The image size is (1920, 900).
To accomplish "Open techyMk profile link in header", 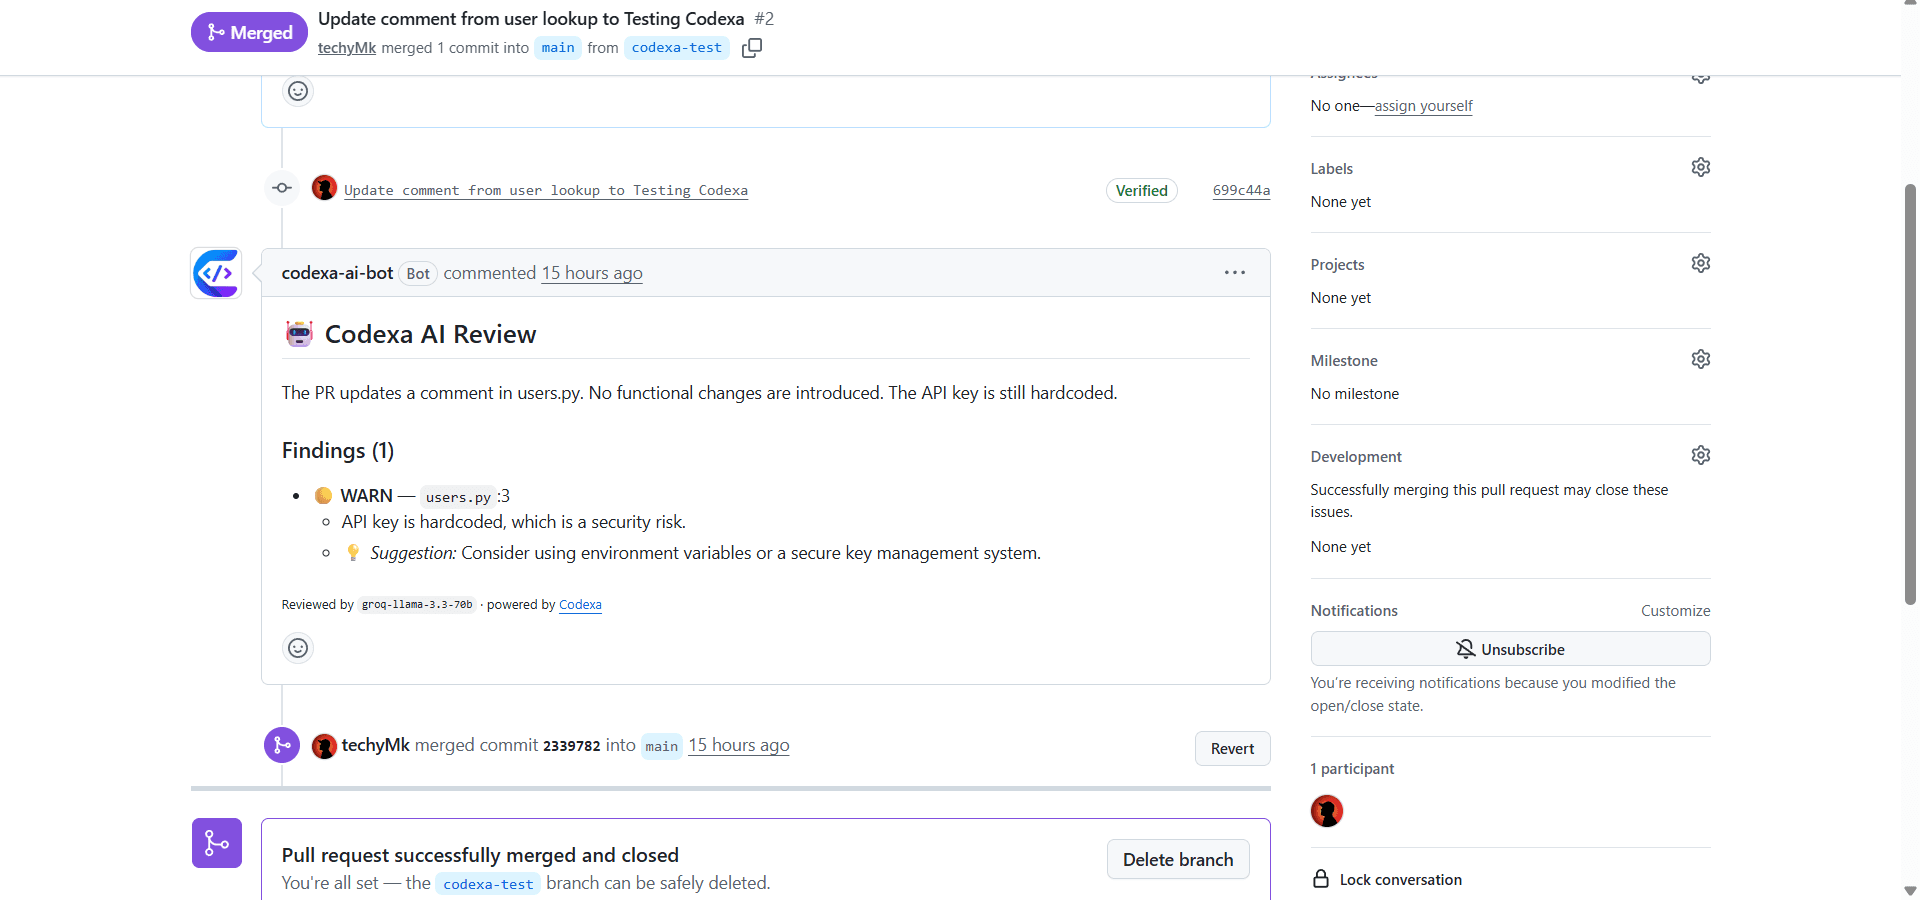I will 347,48.
